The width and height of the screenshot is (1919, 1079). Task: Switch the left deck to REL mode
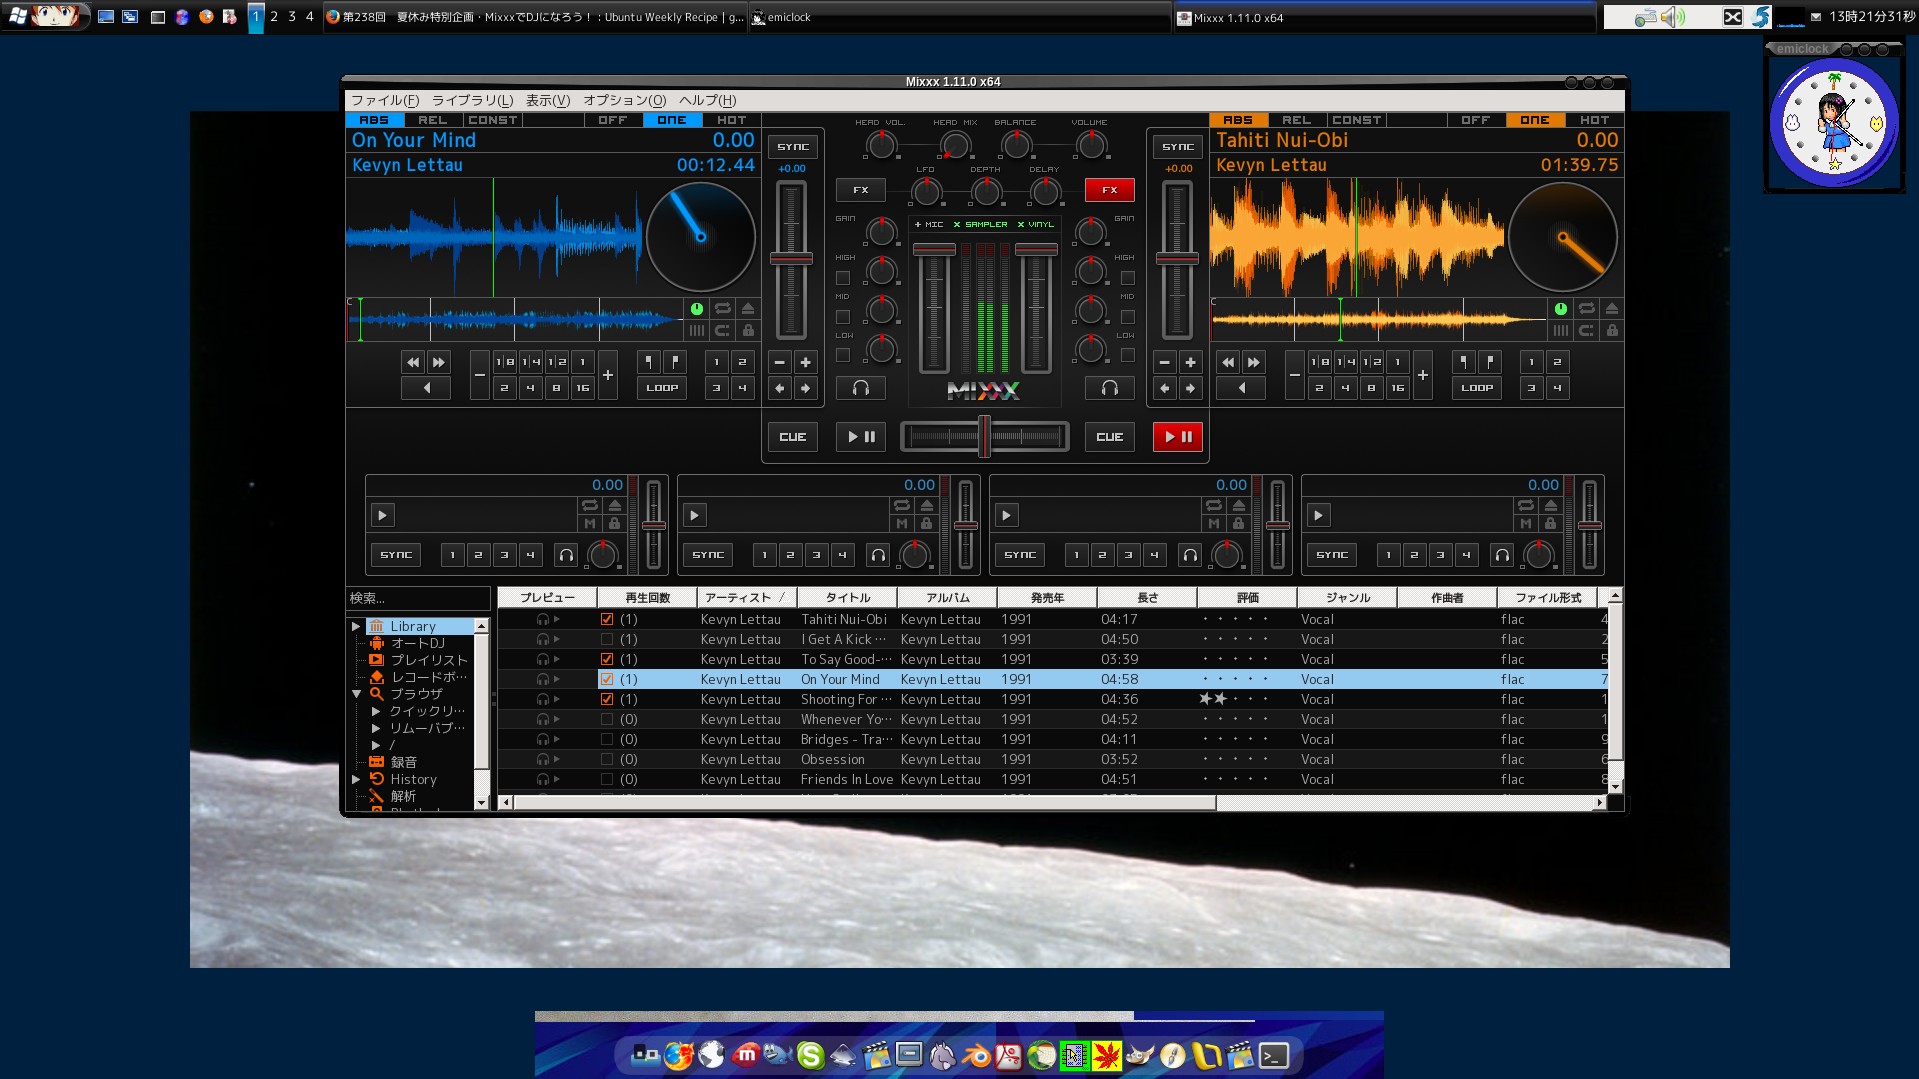434,119
